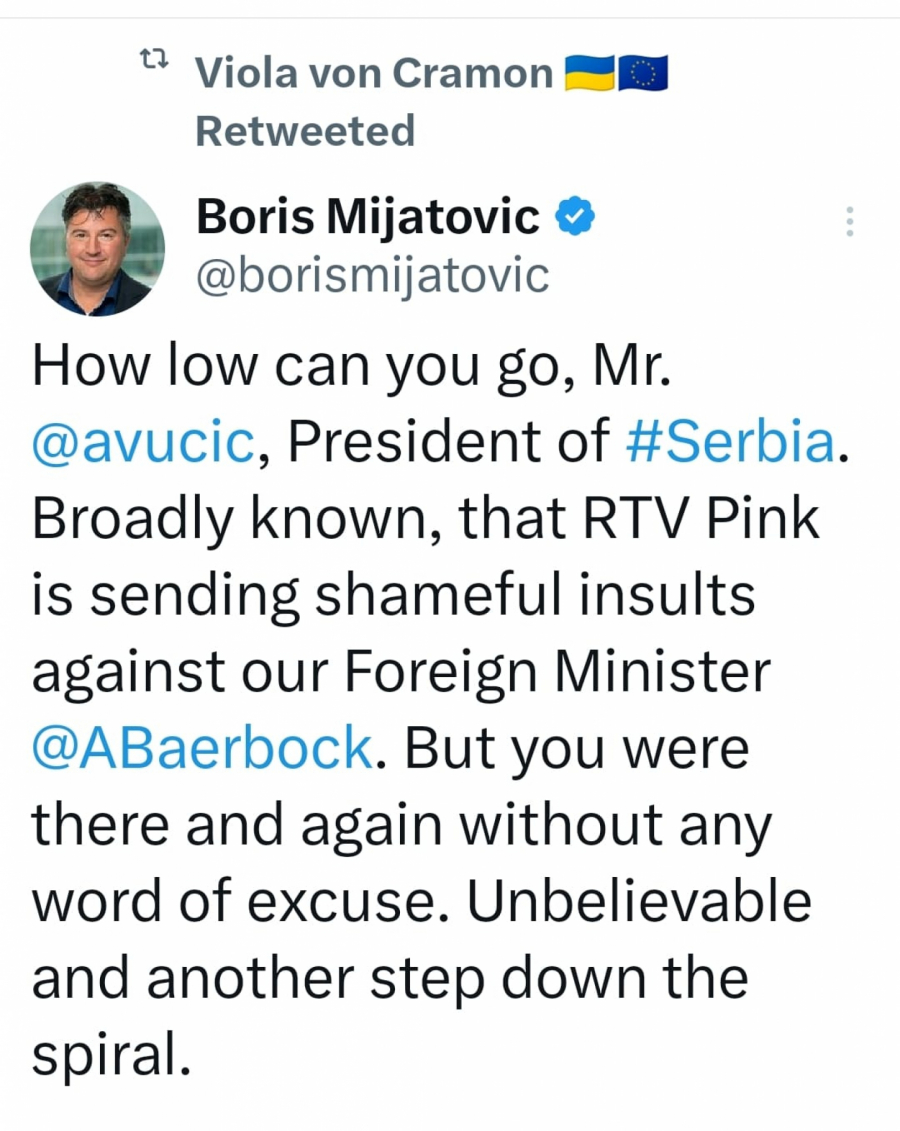The width and height of the screenshot is (900, 1131).
Task: Click the phrase "Foreign Minister" in tweet
Action: [558, 673]
